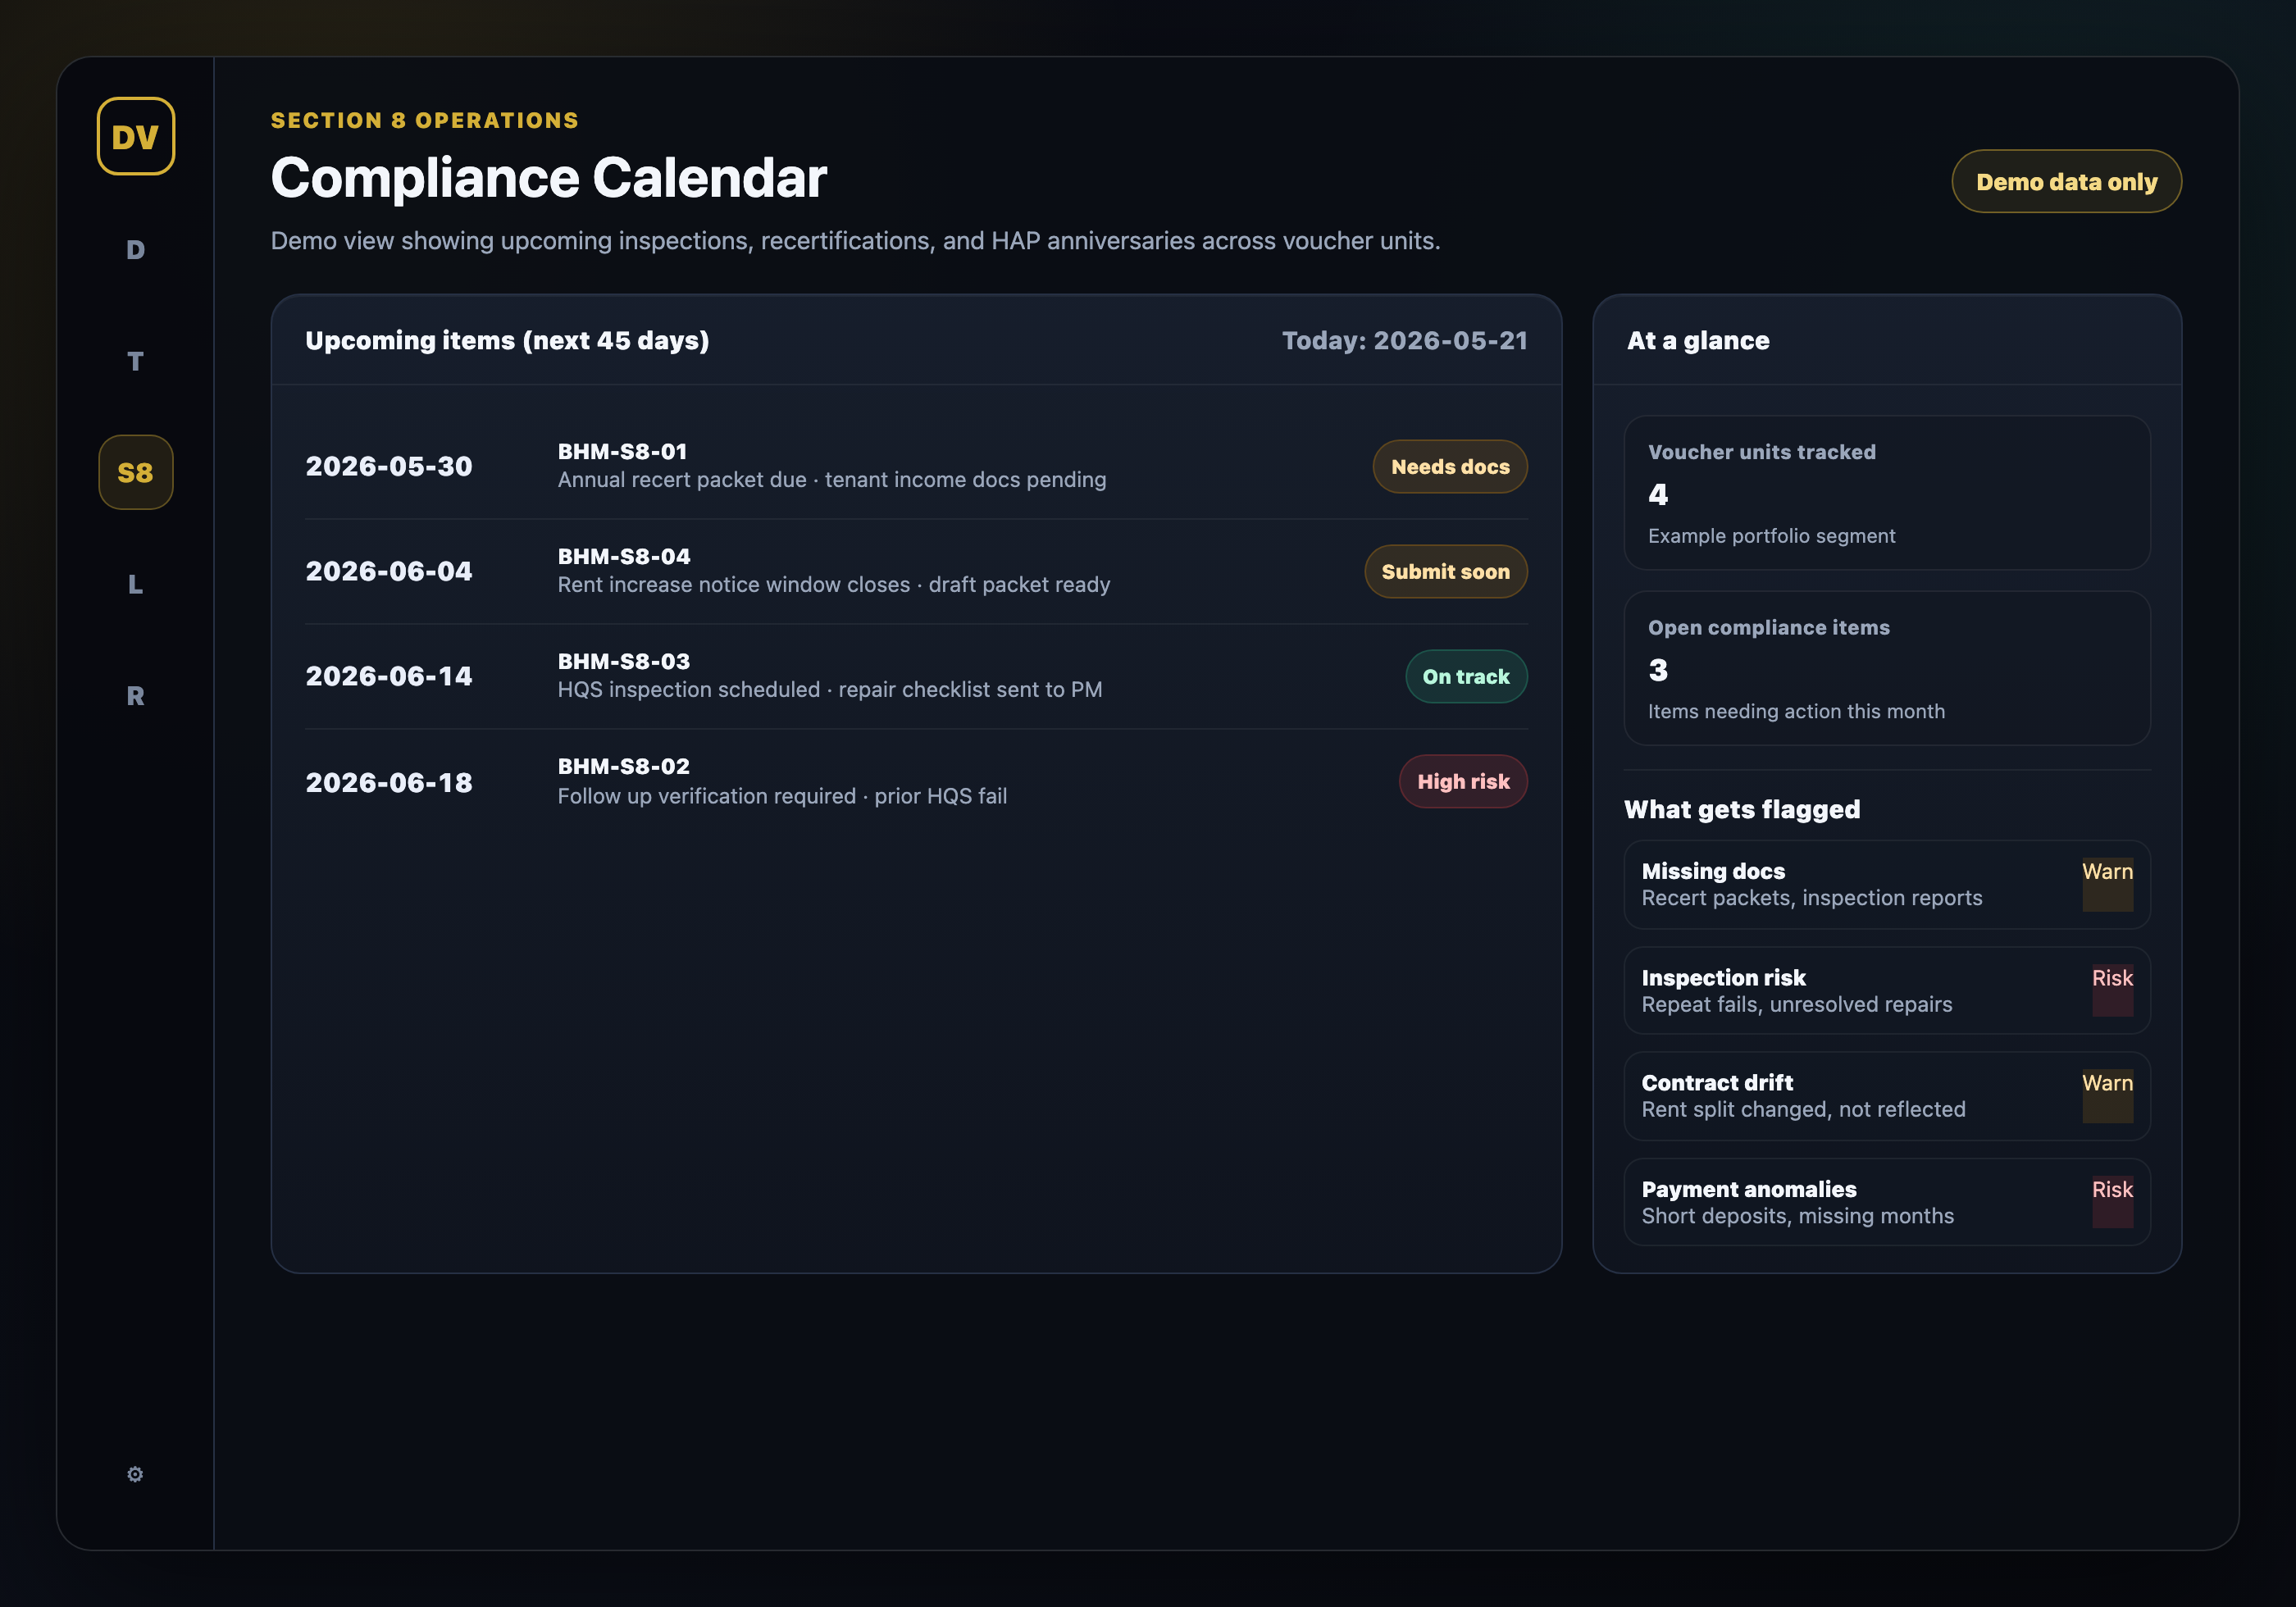Open settings via the gear icon

135,1474
